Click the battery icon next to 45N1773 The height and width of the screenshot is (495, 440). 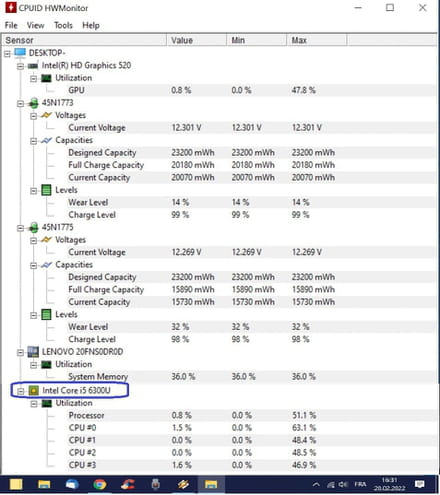[x=34, y=103]
